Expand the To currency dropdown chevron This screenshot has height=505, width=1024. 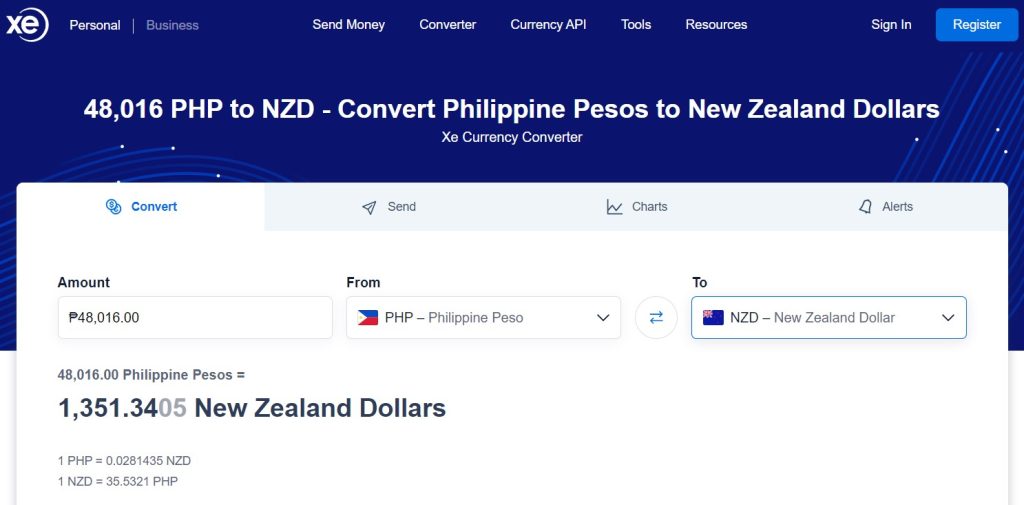(x=948, y=318)
